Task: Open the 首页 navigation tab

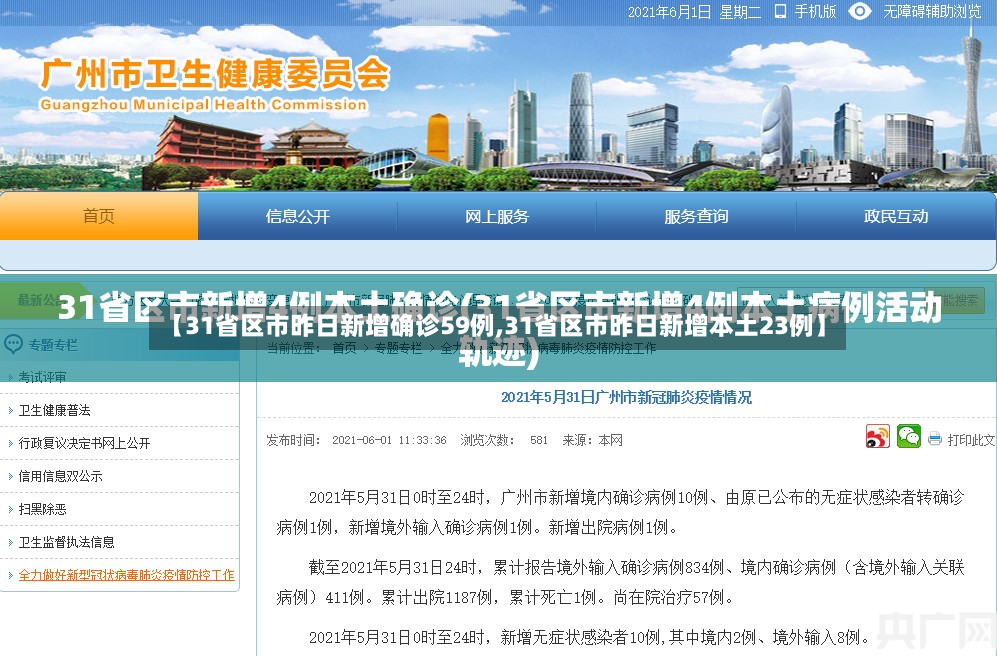Action: pos(99,216)
